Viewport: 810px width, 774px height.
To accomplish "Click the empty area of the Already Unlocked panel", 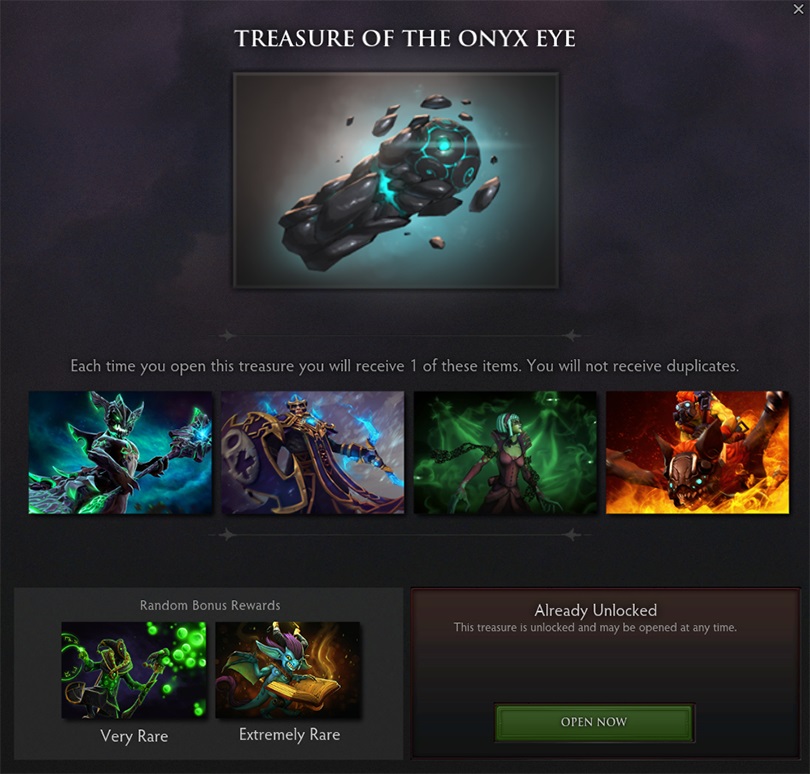I will (x=605, y=669).
